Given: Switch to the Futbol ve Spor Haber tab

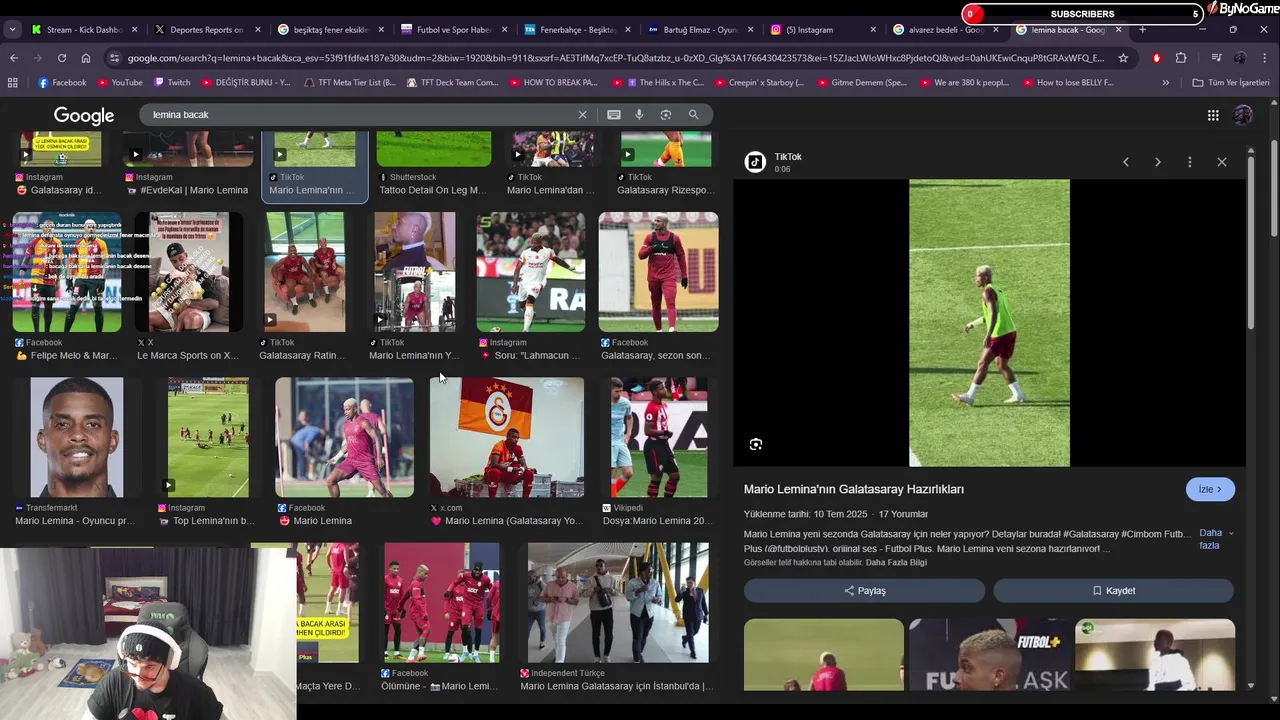Looking at the screenshot, I should (x=453, y=30).
